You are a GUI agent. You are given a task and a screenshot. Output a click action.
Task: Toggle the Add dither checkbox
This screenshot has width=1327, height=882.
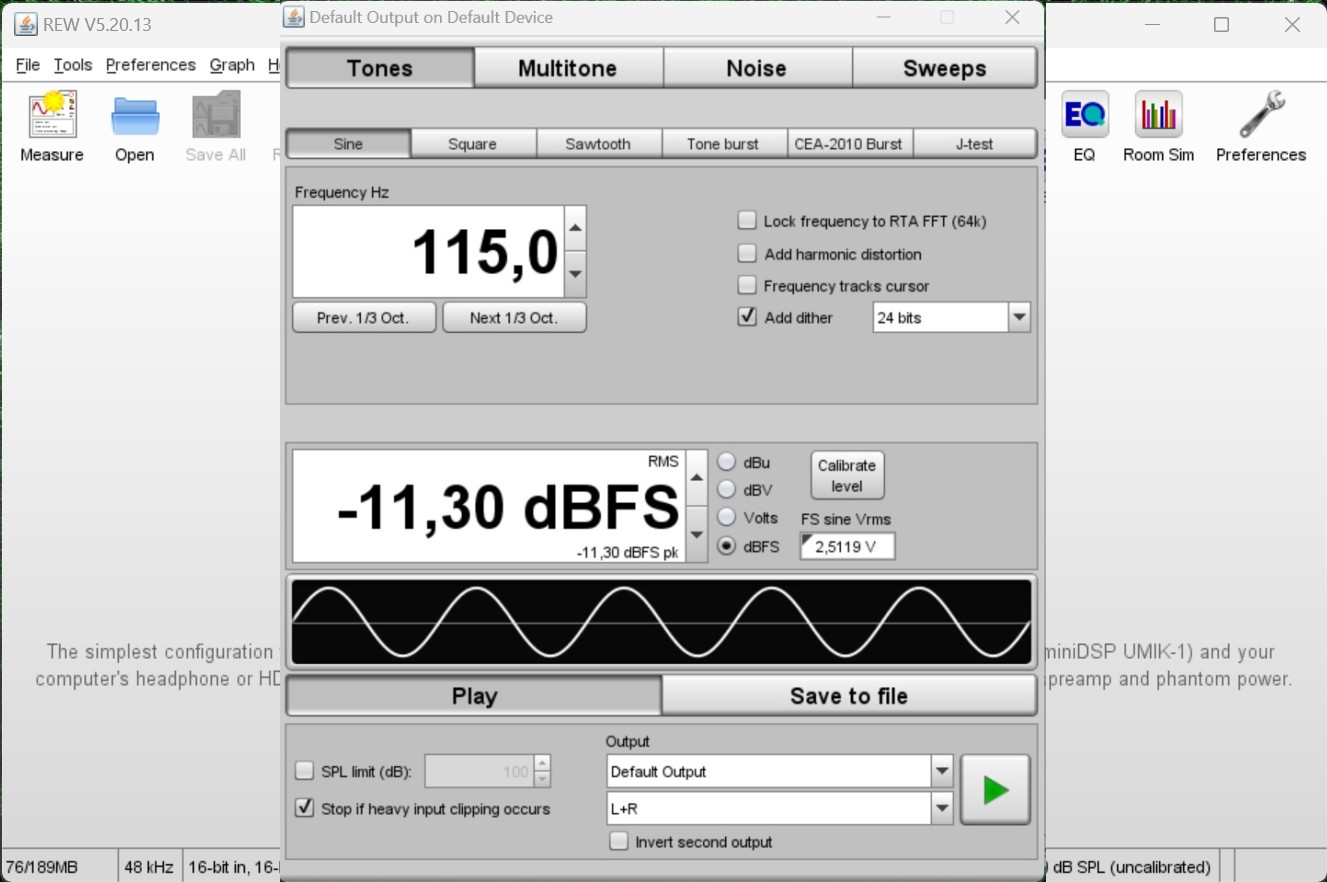point(747,317)
